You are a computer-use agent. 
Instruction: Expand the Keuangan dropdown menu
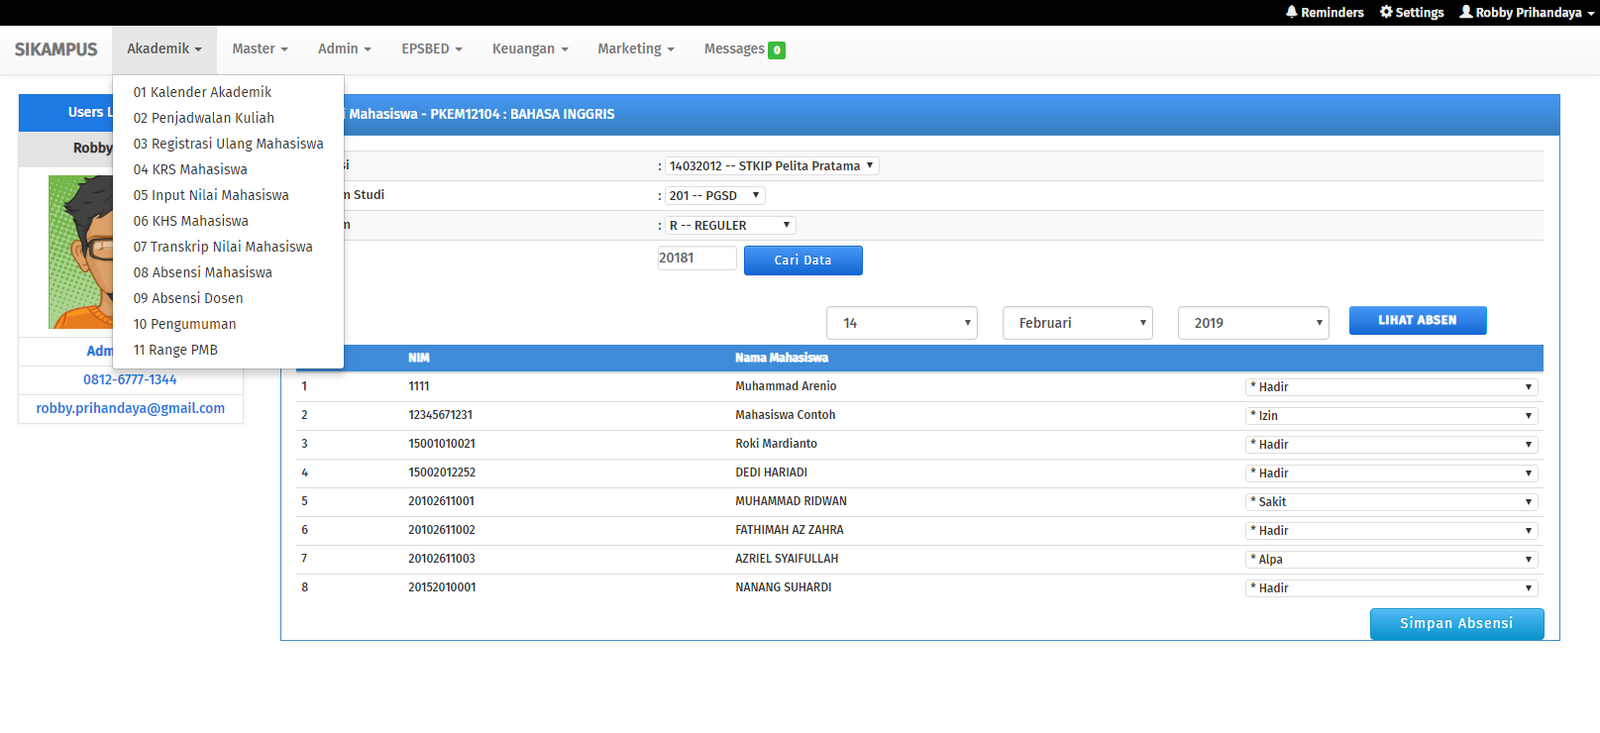[x=529, y=49]
